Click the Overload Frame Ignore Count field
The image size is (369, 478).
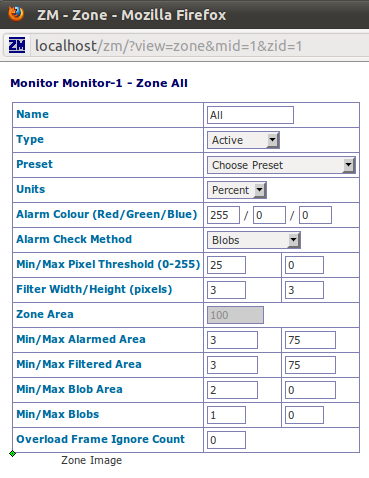(x=226, y=440)
